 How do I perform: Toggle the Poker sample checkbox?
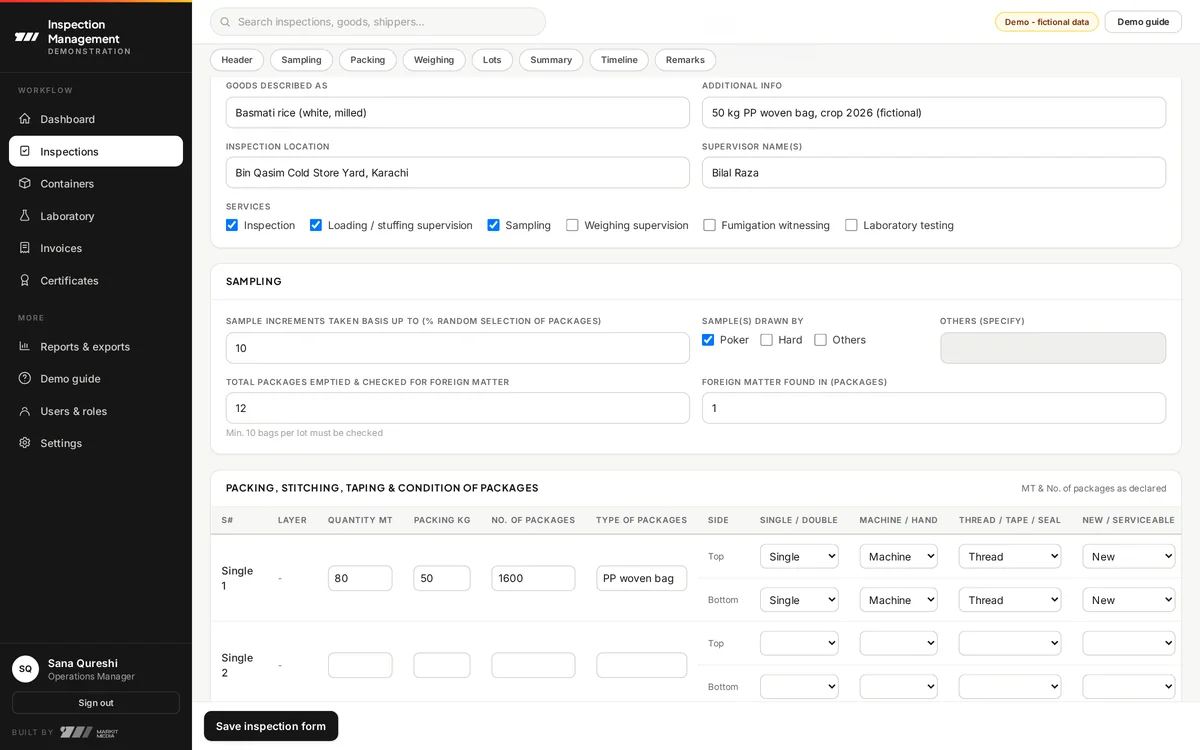point(708,340)
